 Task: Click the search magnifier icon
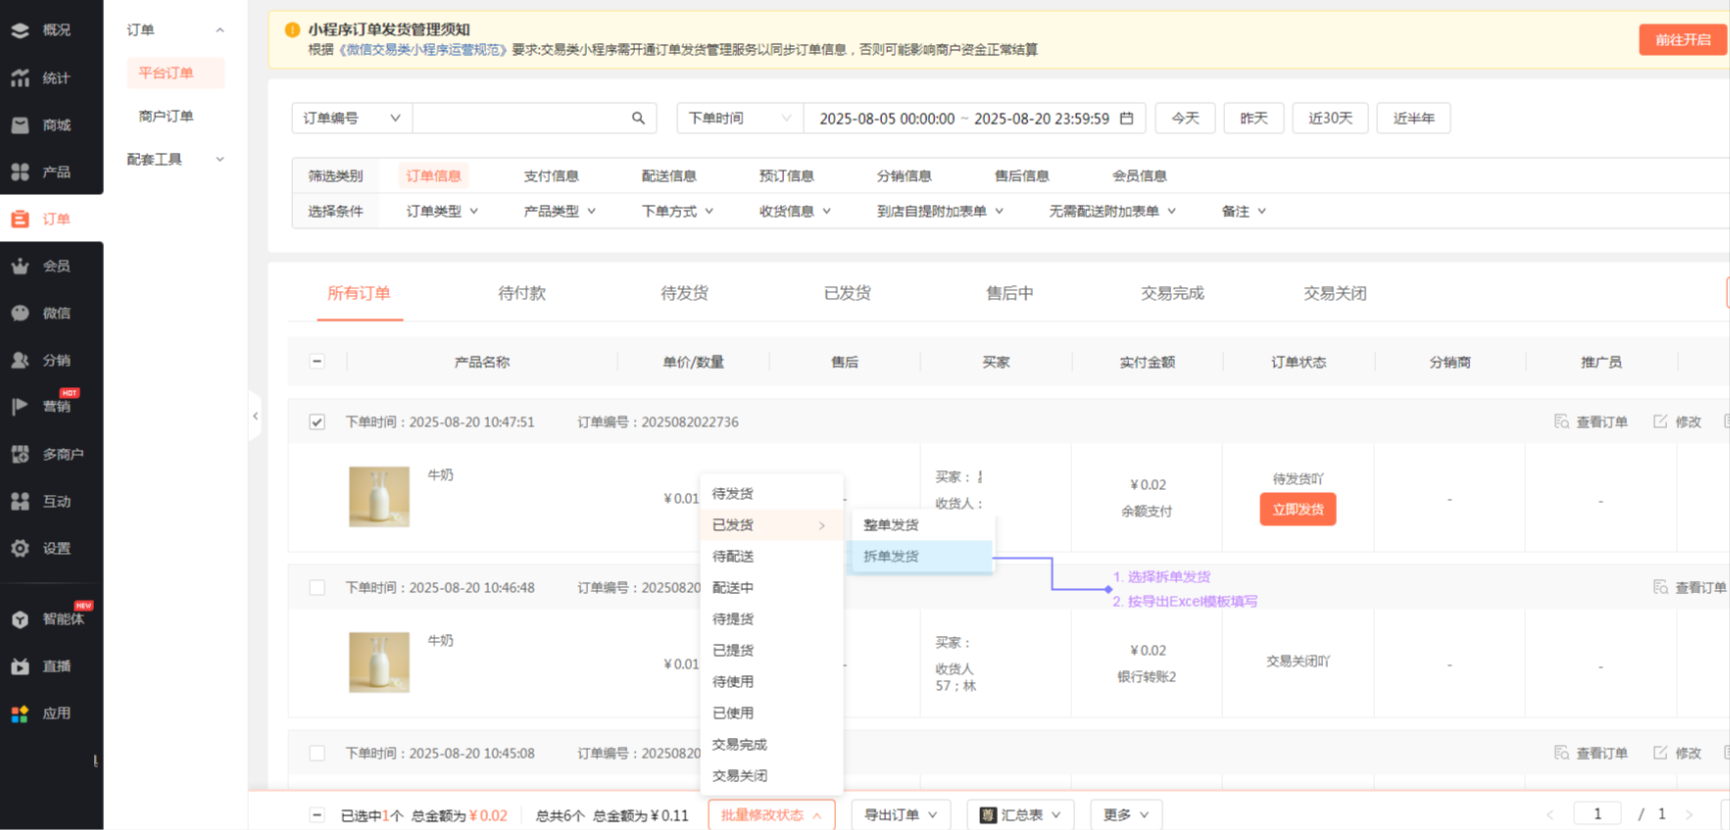638,118
